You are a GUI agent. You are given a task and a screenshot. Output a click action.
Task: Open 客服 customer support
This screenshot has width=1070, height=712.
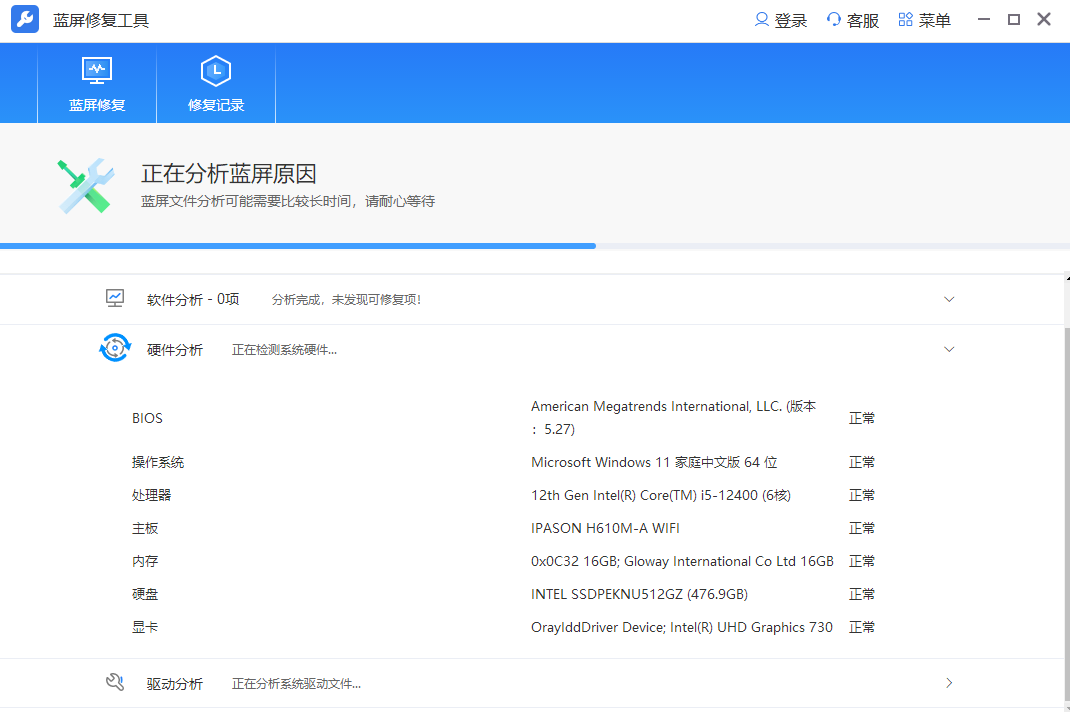coord(852,20)
